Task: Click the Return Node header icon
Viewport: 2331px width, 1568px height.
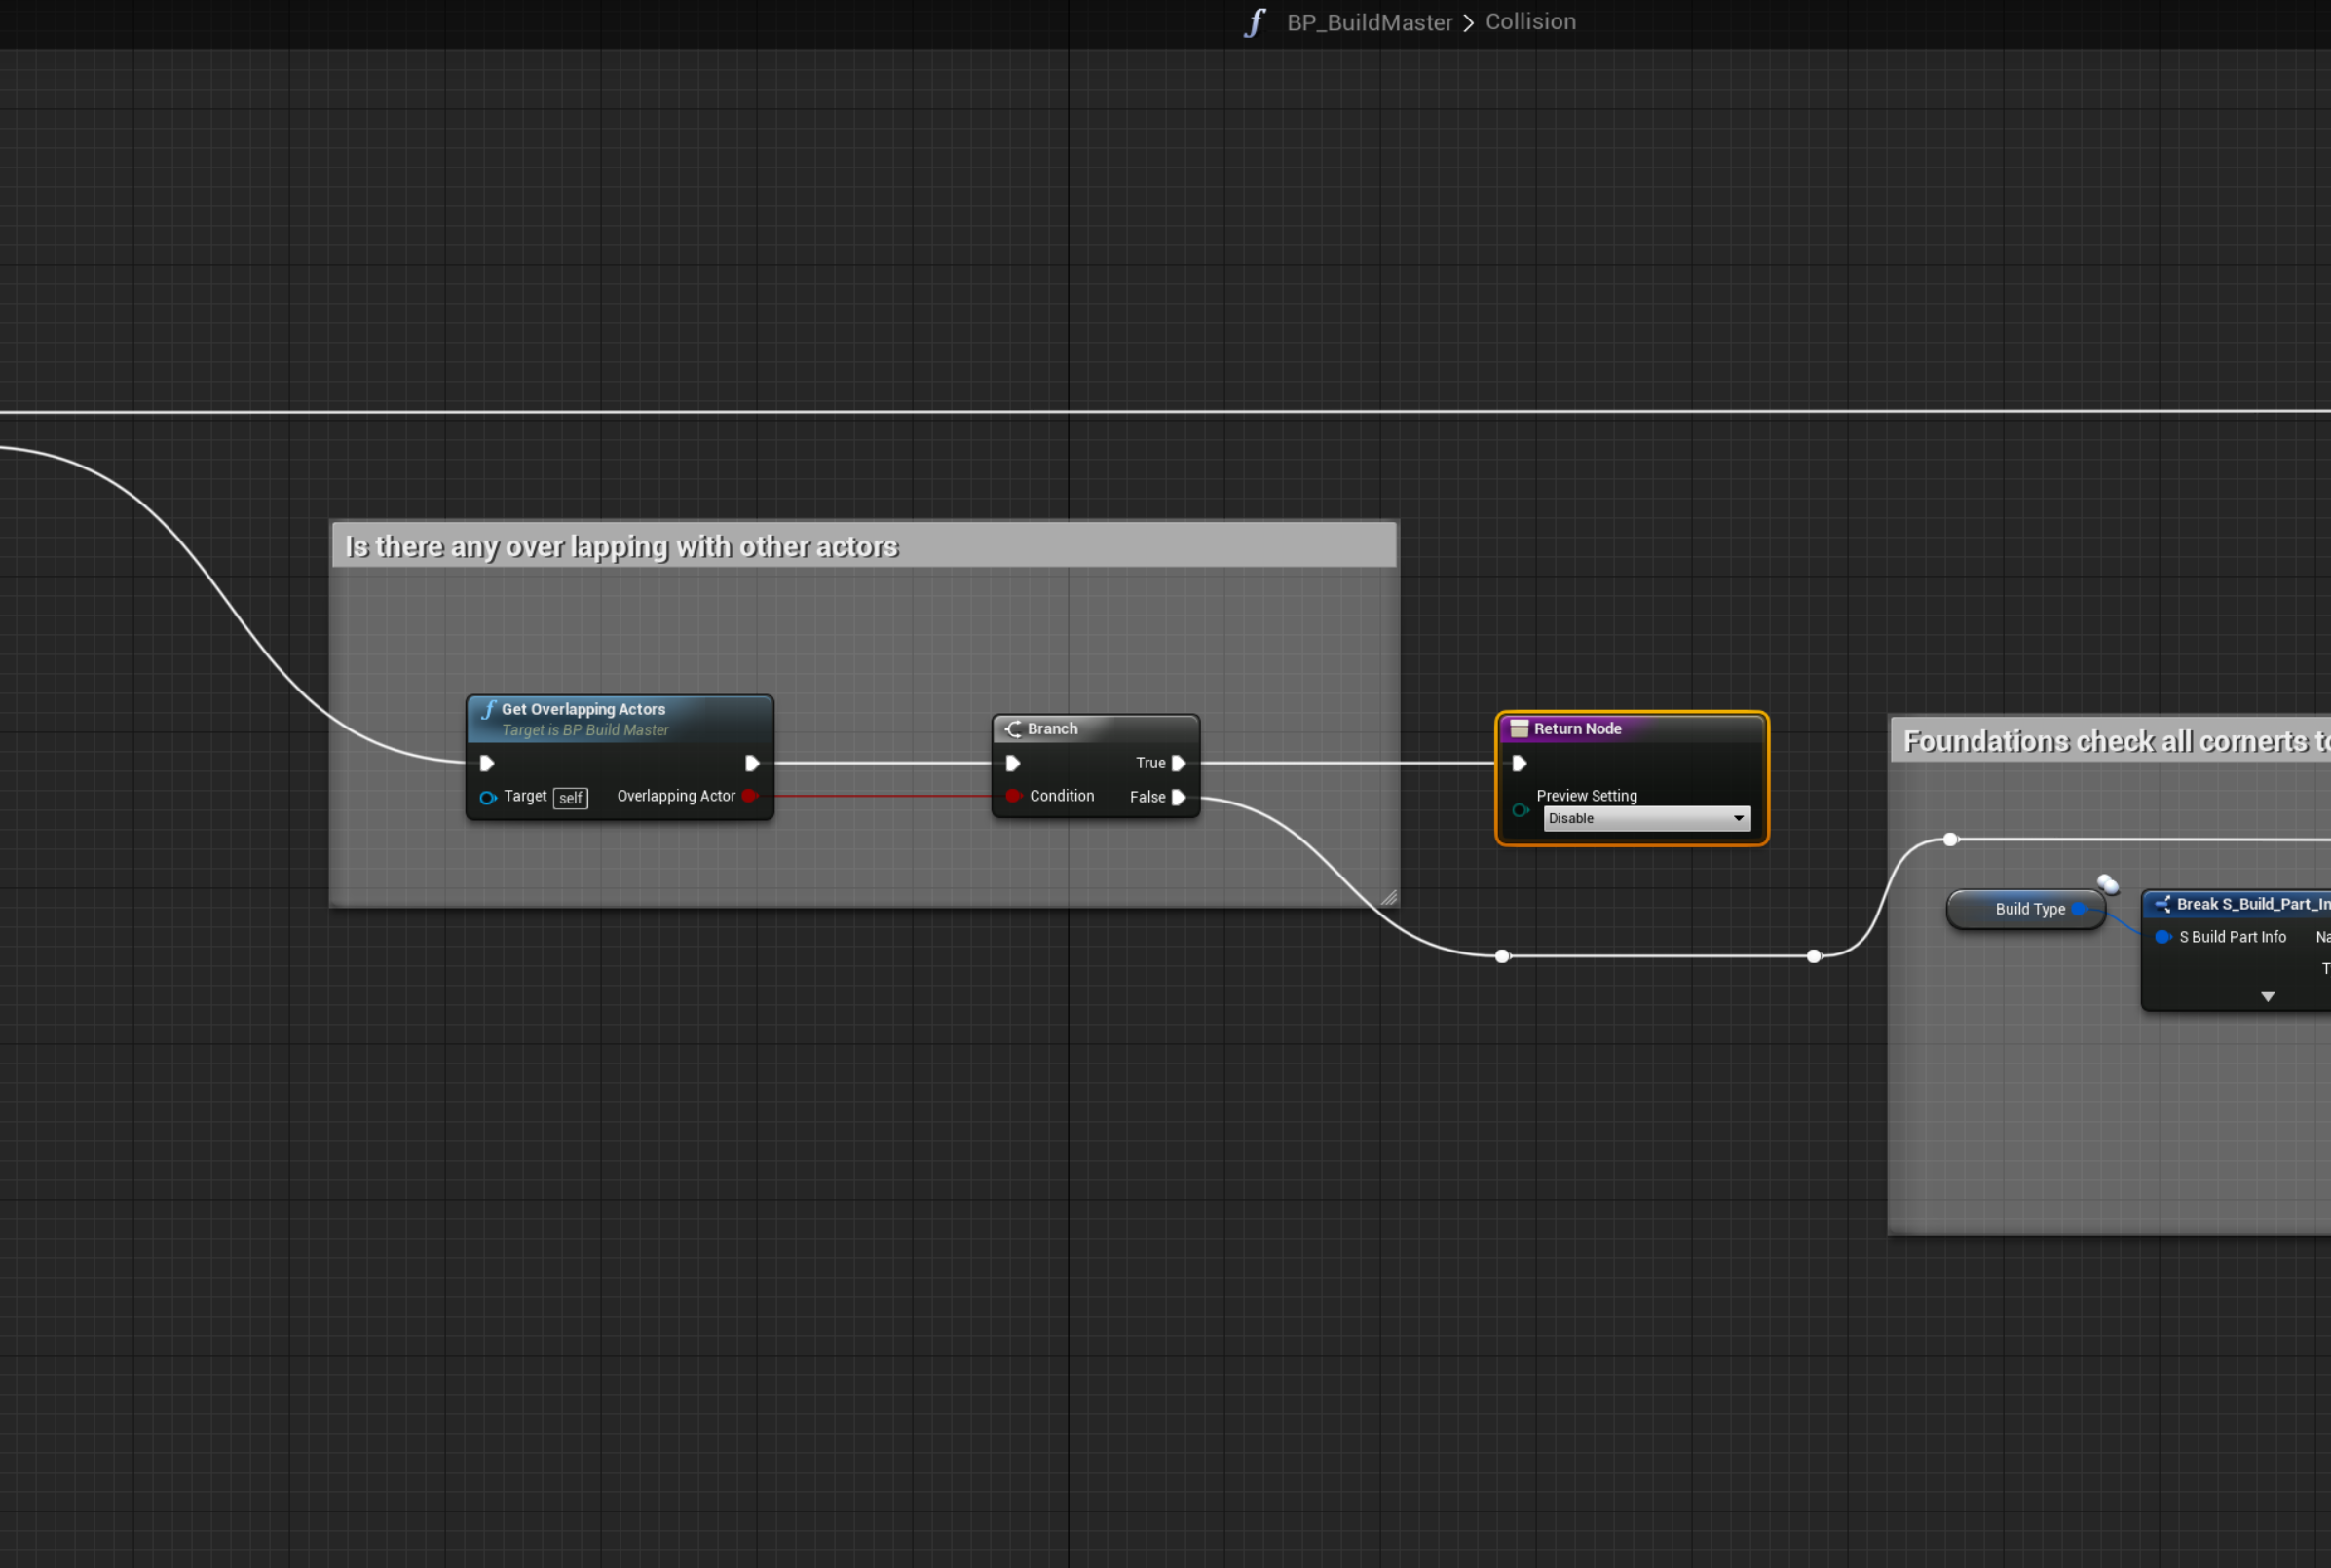Action: click(1519, 728)
